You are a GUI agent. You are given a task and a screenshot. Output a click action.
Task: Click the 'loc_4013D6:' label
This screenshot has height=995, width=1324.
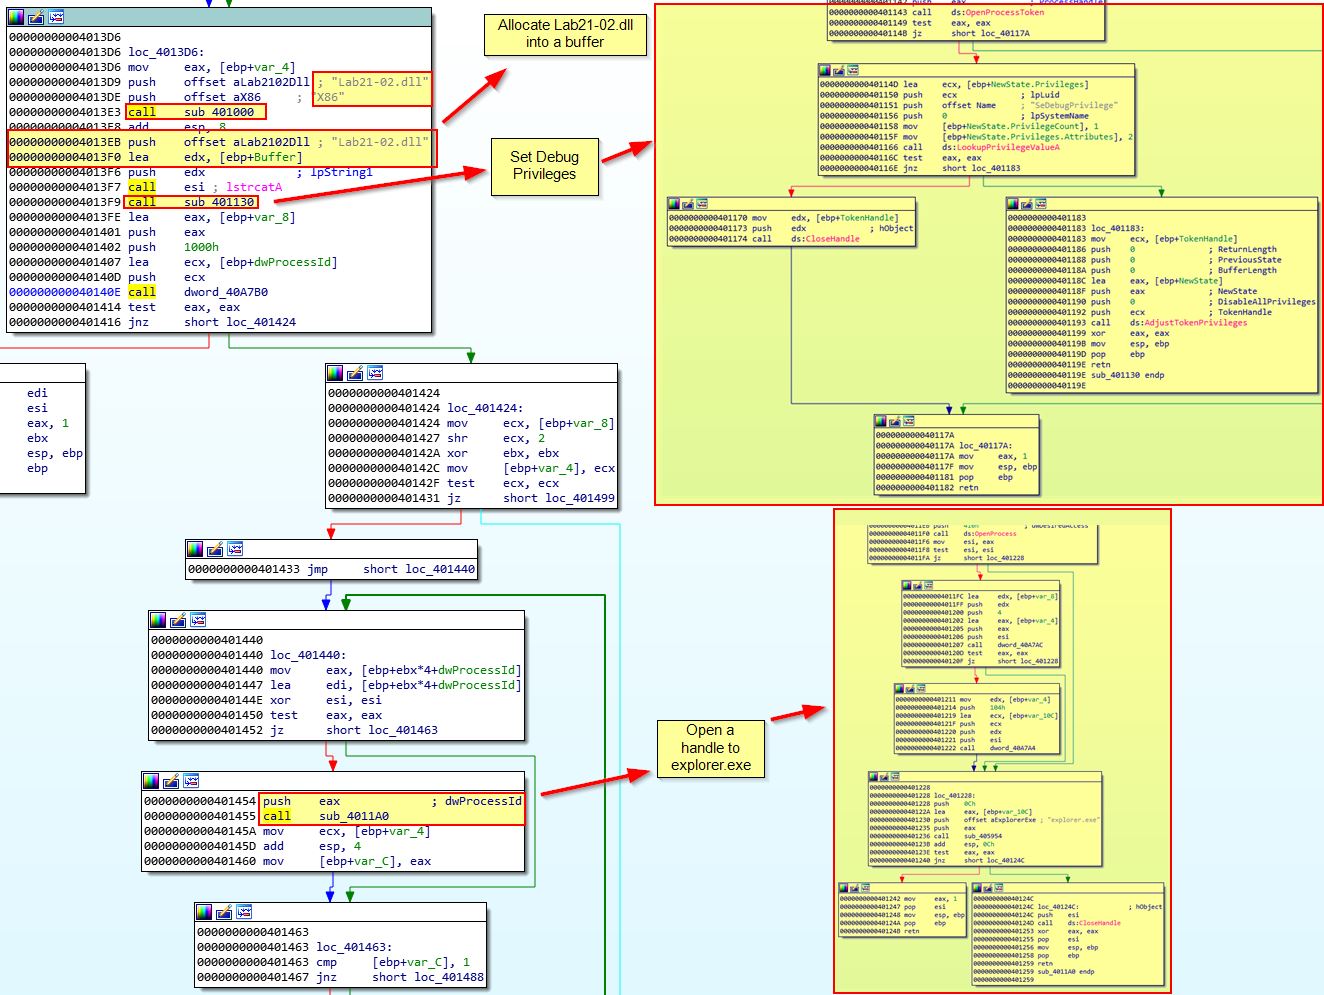(x=166, y=52)
